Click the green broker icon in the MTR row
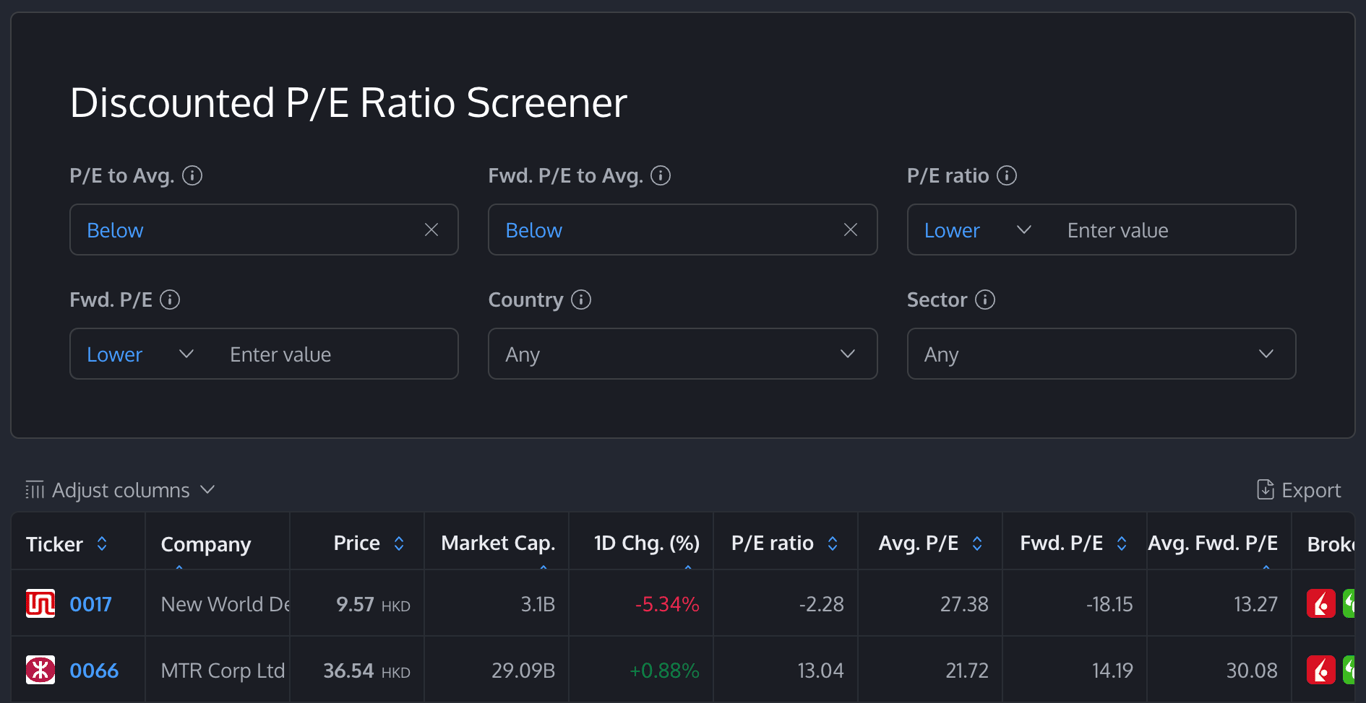The image size is (1366, 703). tap(1352, 670)
